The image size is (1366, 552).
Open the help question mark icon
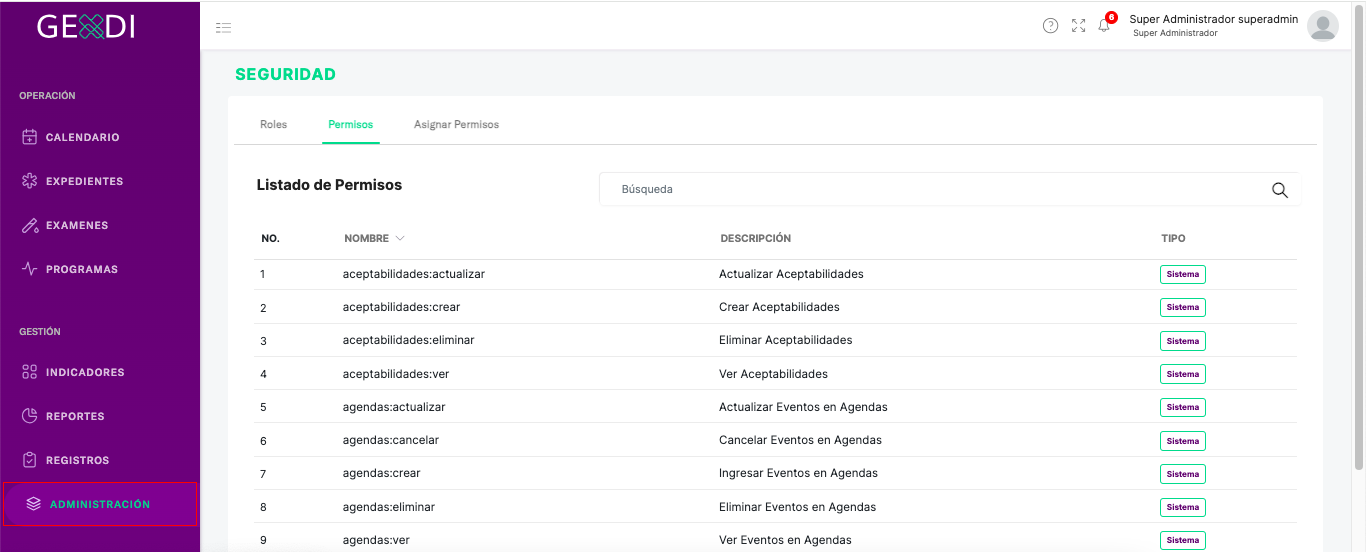(x=1050, y=26)
